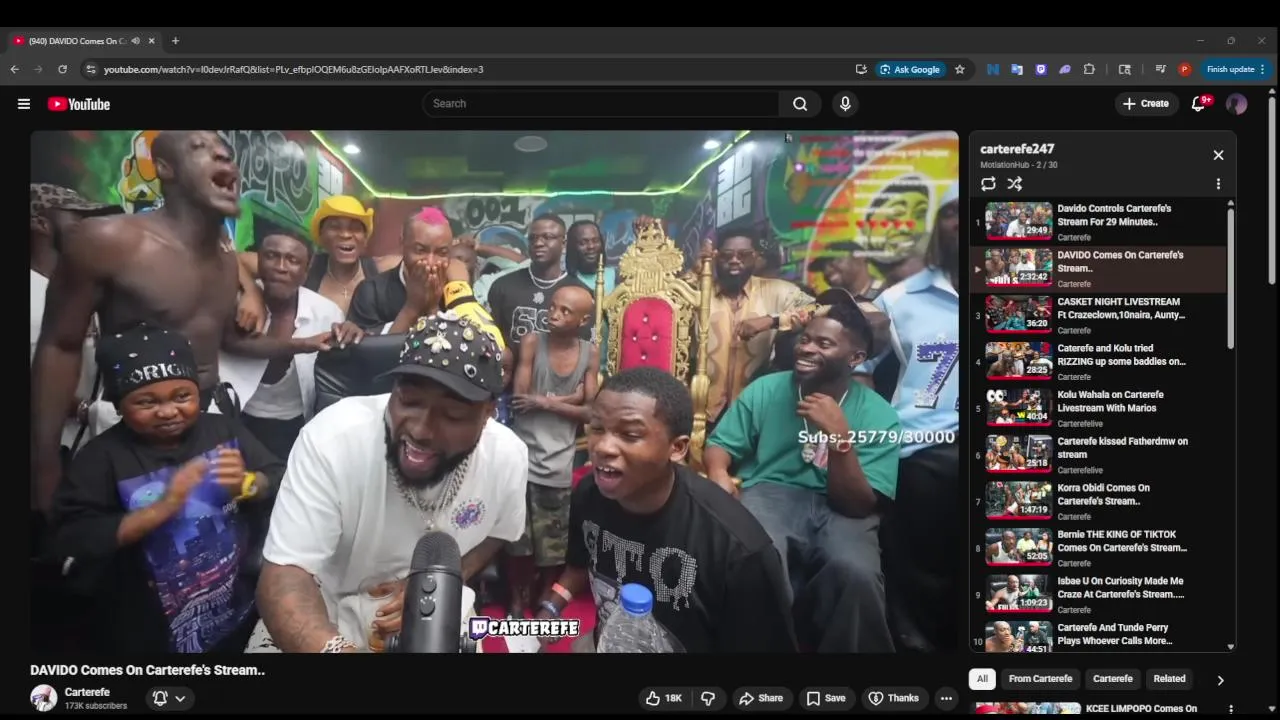This screenshot has width=1280, height=720.
Task: Open playlist panel three-dot options
Action: point(1218,184)
